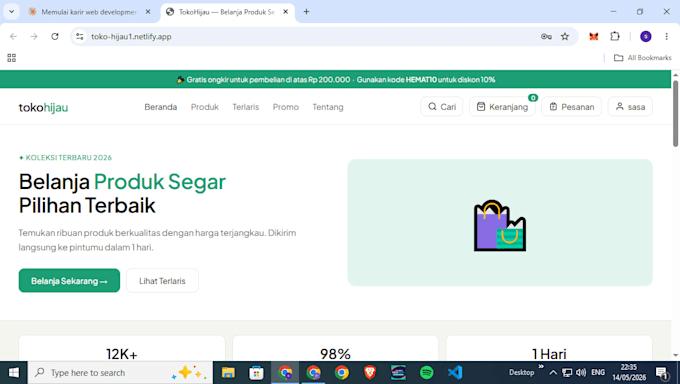Click the Windows taskbar search box
The height and width of the screenshot is (384, 680).
tap(121, 372)
